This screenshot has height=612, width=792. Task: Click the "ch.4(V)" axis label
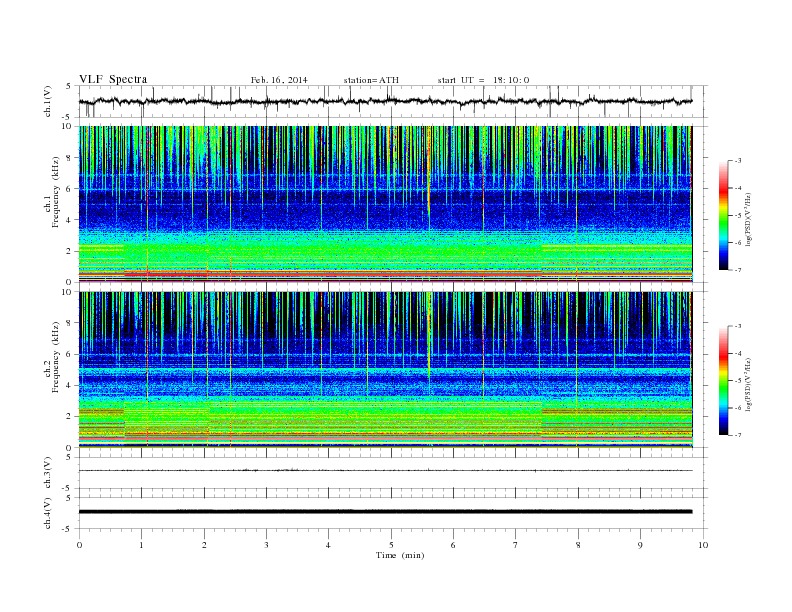pyautogui.click(x=48, y=513)
